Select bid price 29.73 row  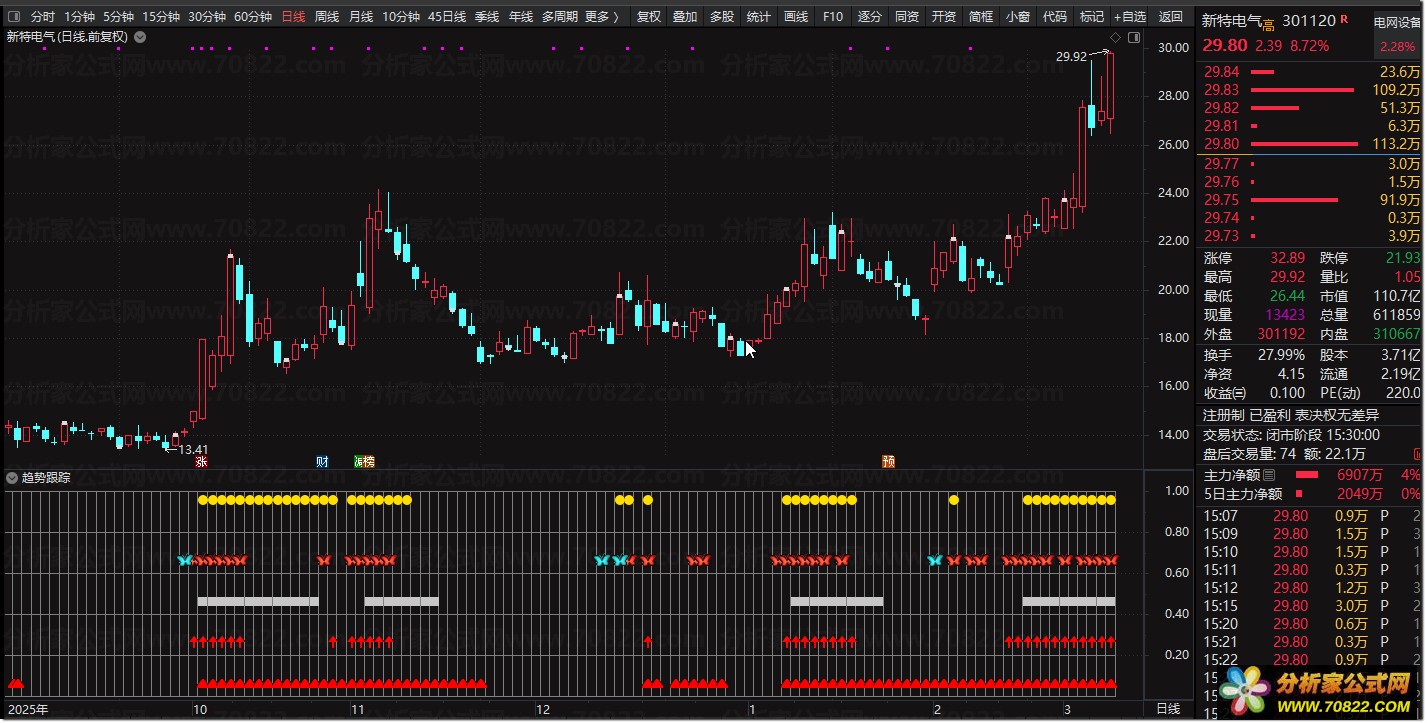1311,236
